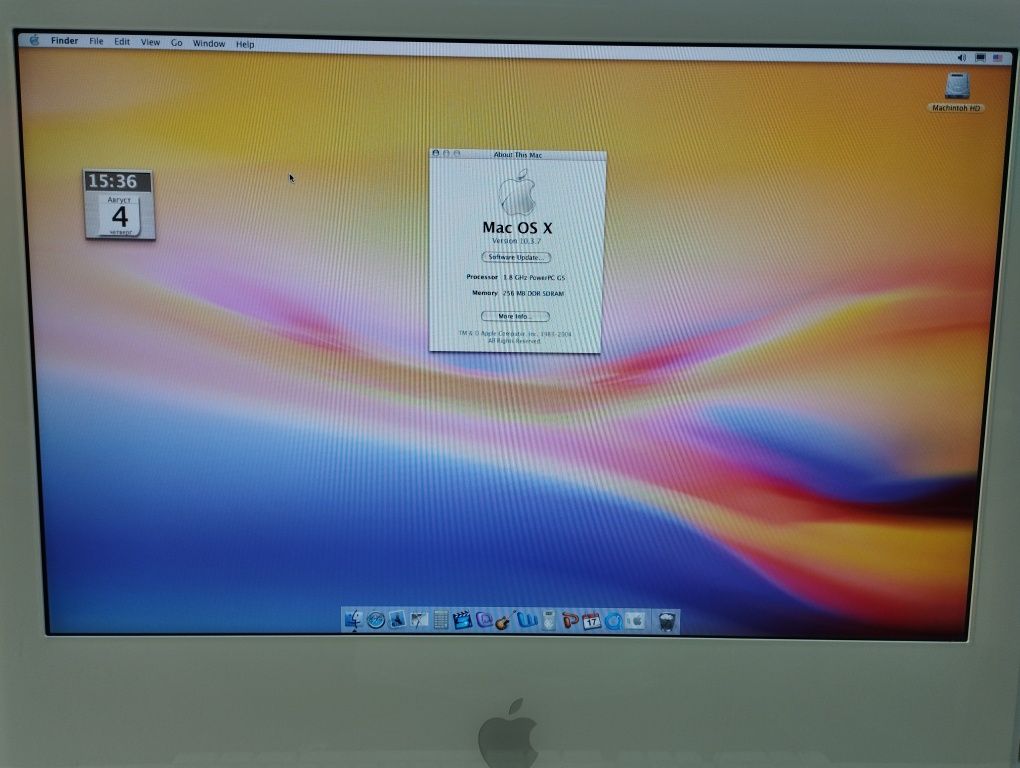Click the 256 MB DDR SDRAM memory text
Image resolution: width=1020 pixels, height=768 pixels.
pyautogui.click(x=533, y=294)
